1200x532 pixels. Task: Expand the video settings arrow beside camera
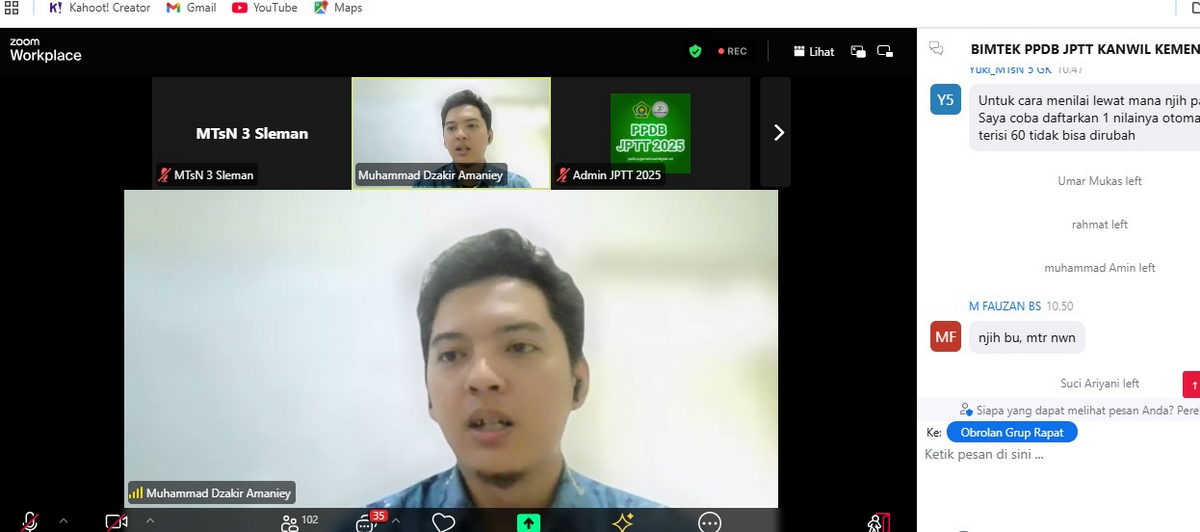(150, 520)
